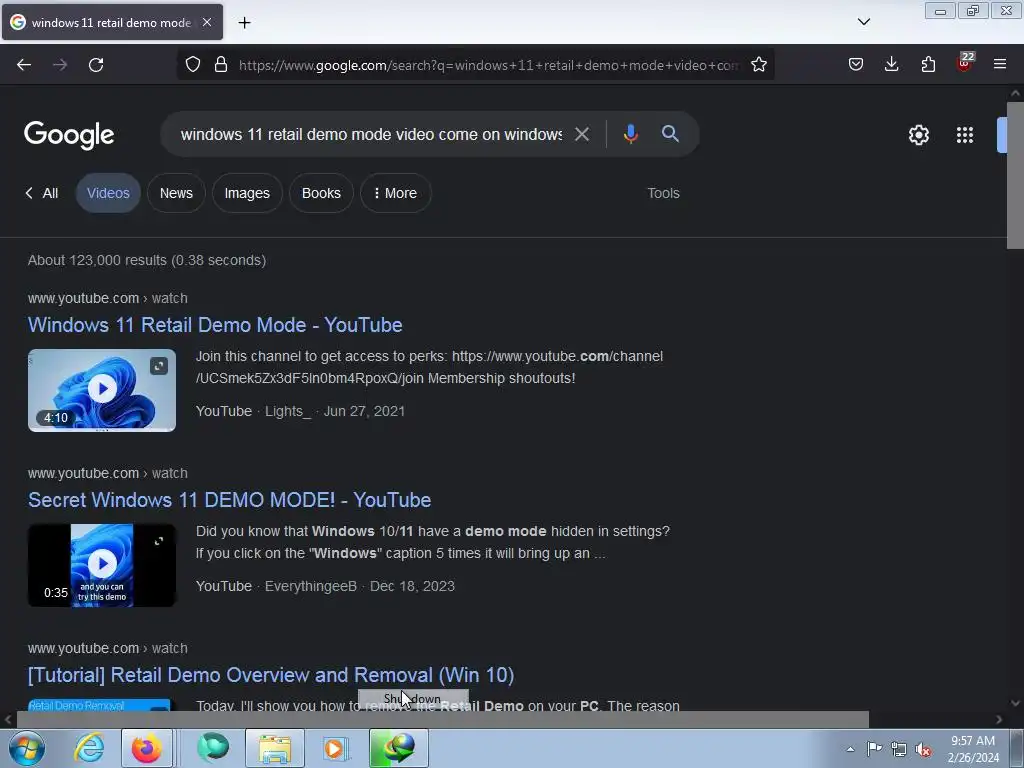
Task: Expand the 4:10 video preview icon
Action: 159,366
